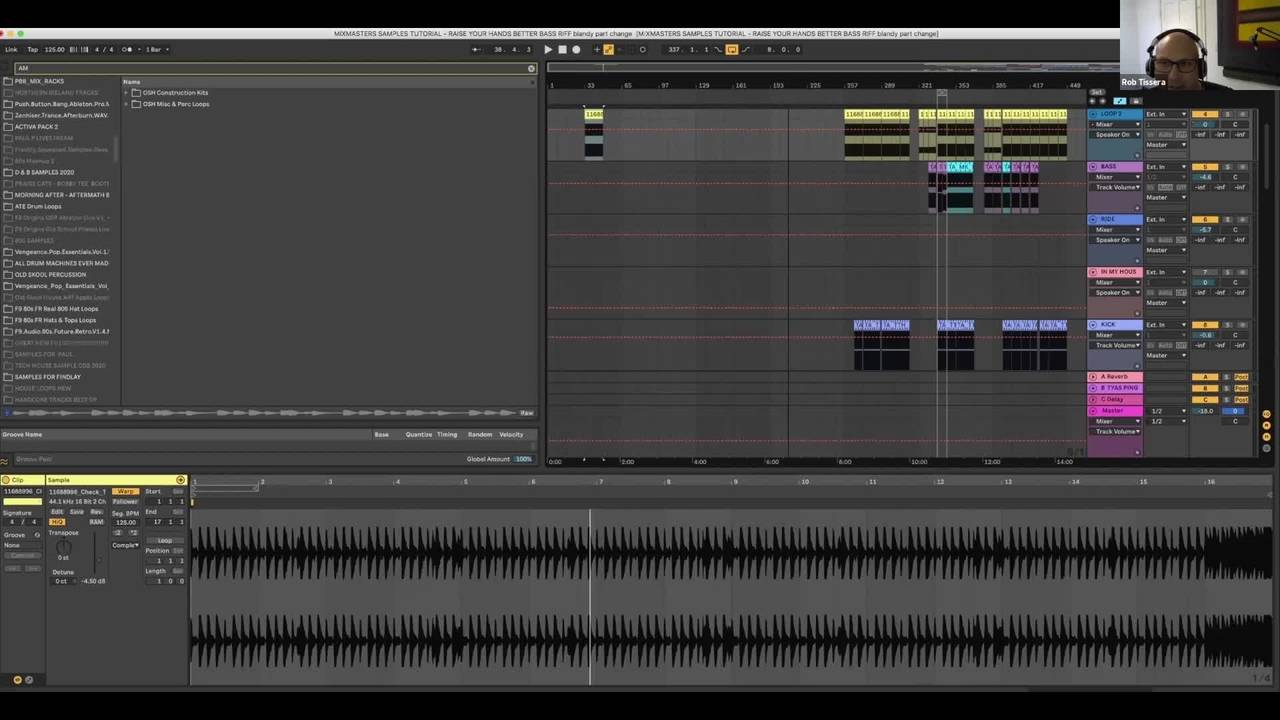The height and width of the screenshot is (720, 1280).
Task: Click the Sample tab header
Action: point(115,480)
